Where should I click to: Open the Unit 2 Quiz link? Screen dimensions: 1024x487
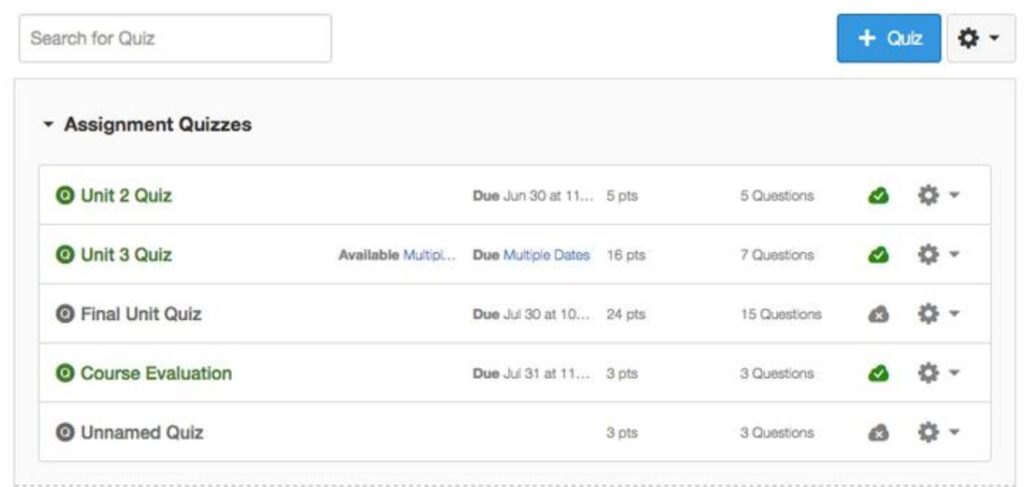tap(126, 195)
